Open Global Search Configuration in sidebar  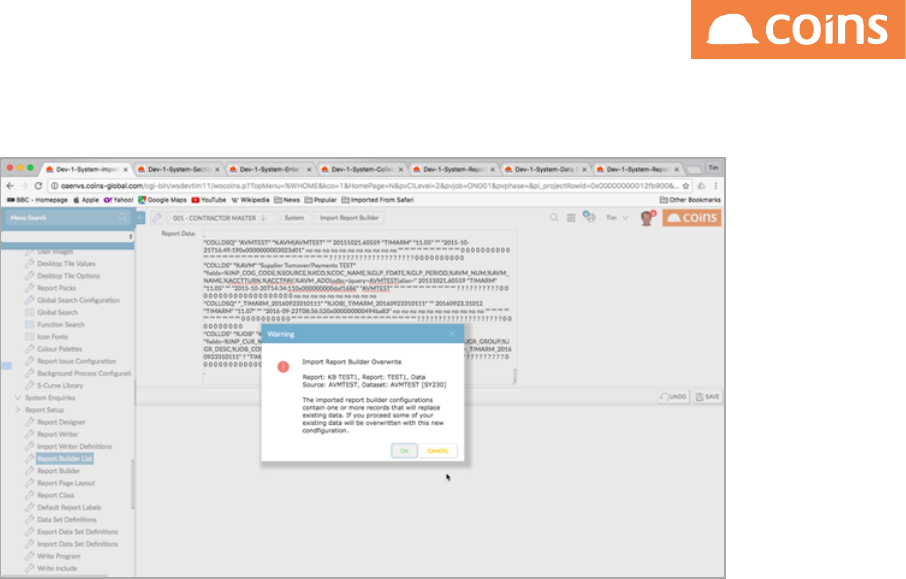79,300
